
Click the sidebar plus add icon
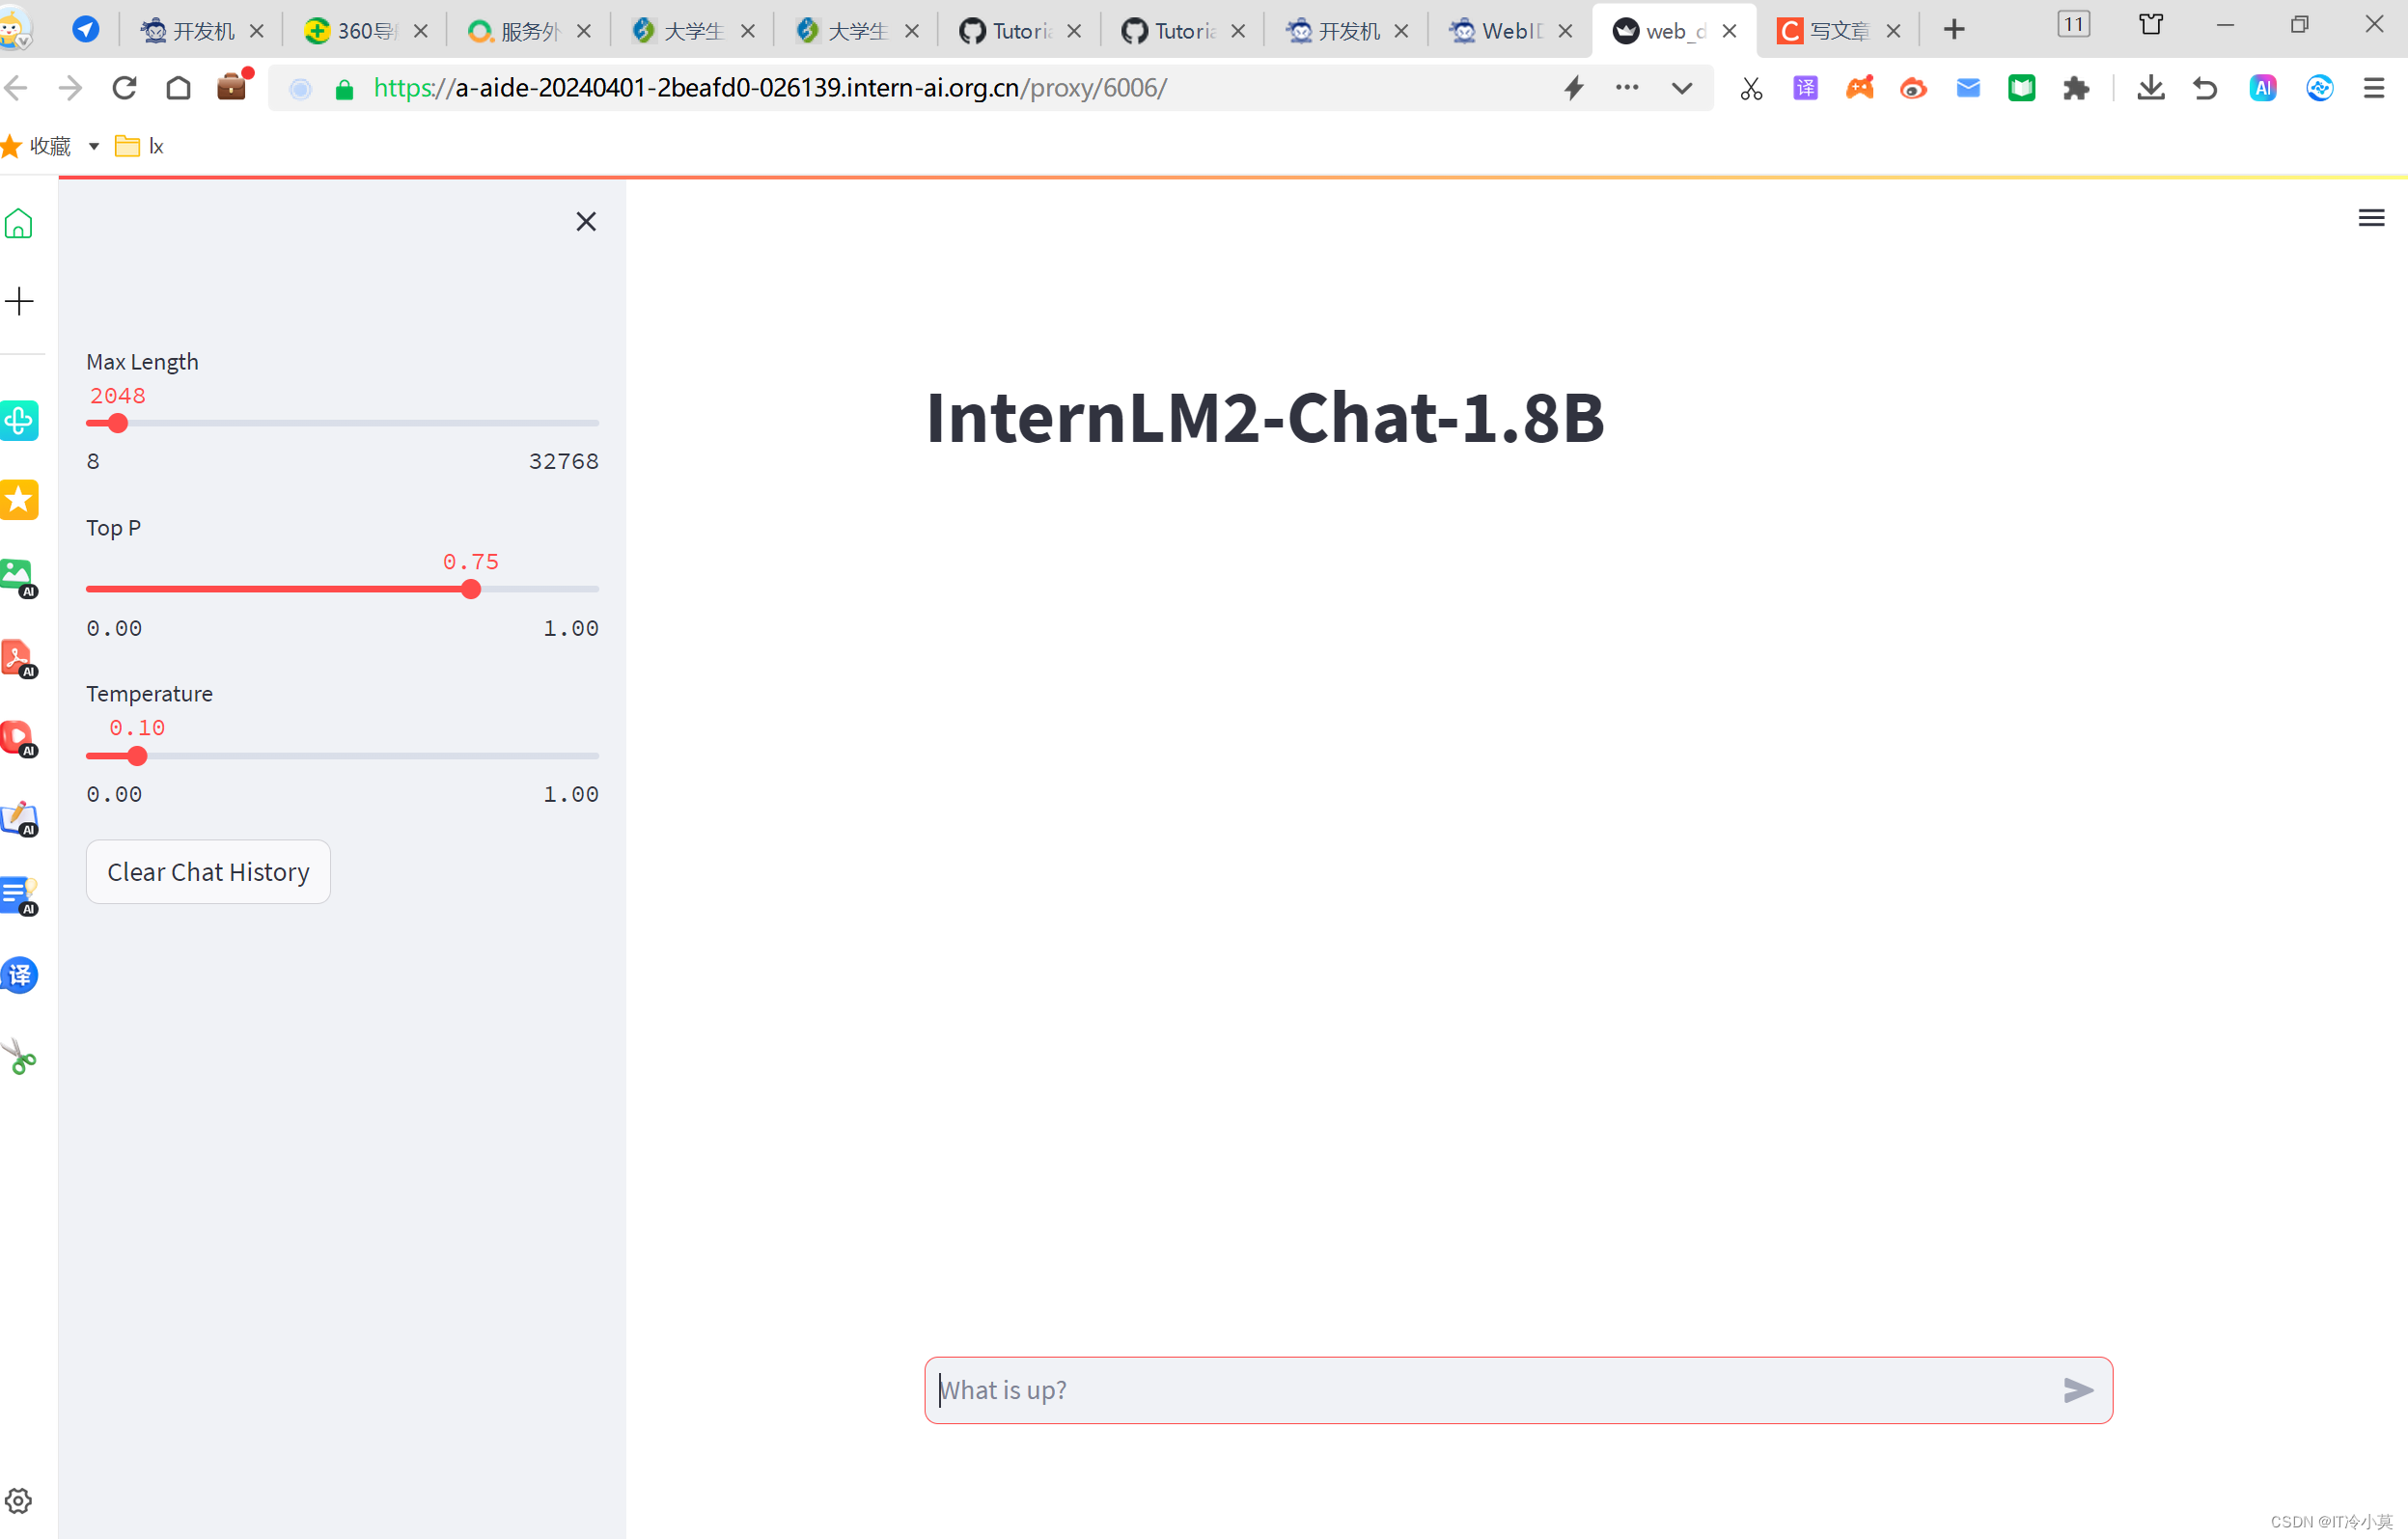(x=19, y=301)
